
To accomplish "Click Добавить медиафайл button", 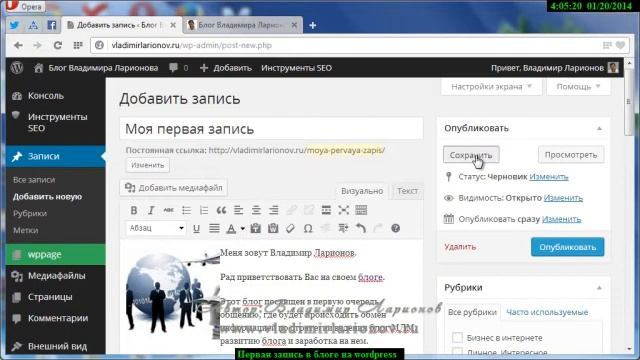I will pos(174,188).
